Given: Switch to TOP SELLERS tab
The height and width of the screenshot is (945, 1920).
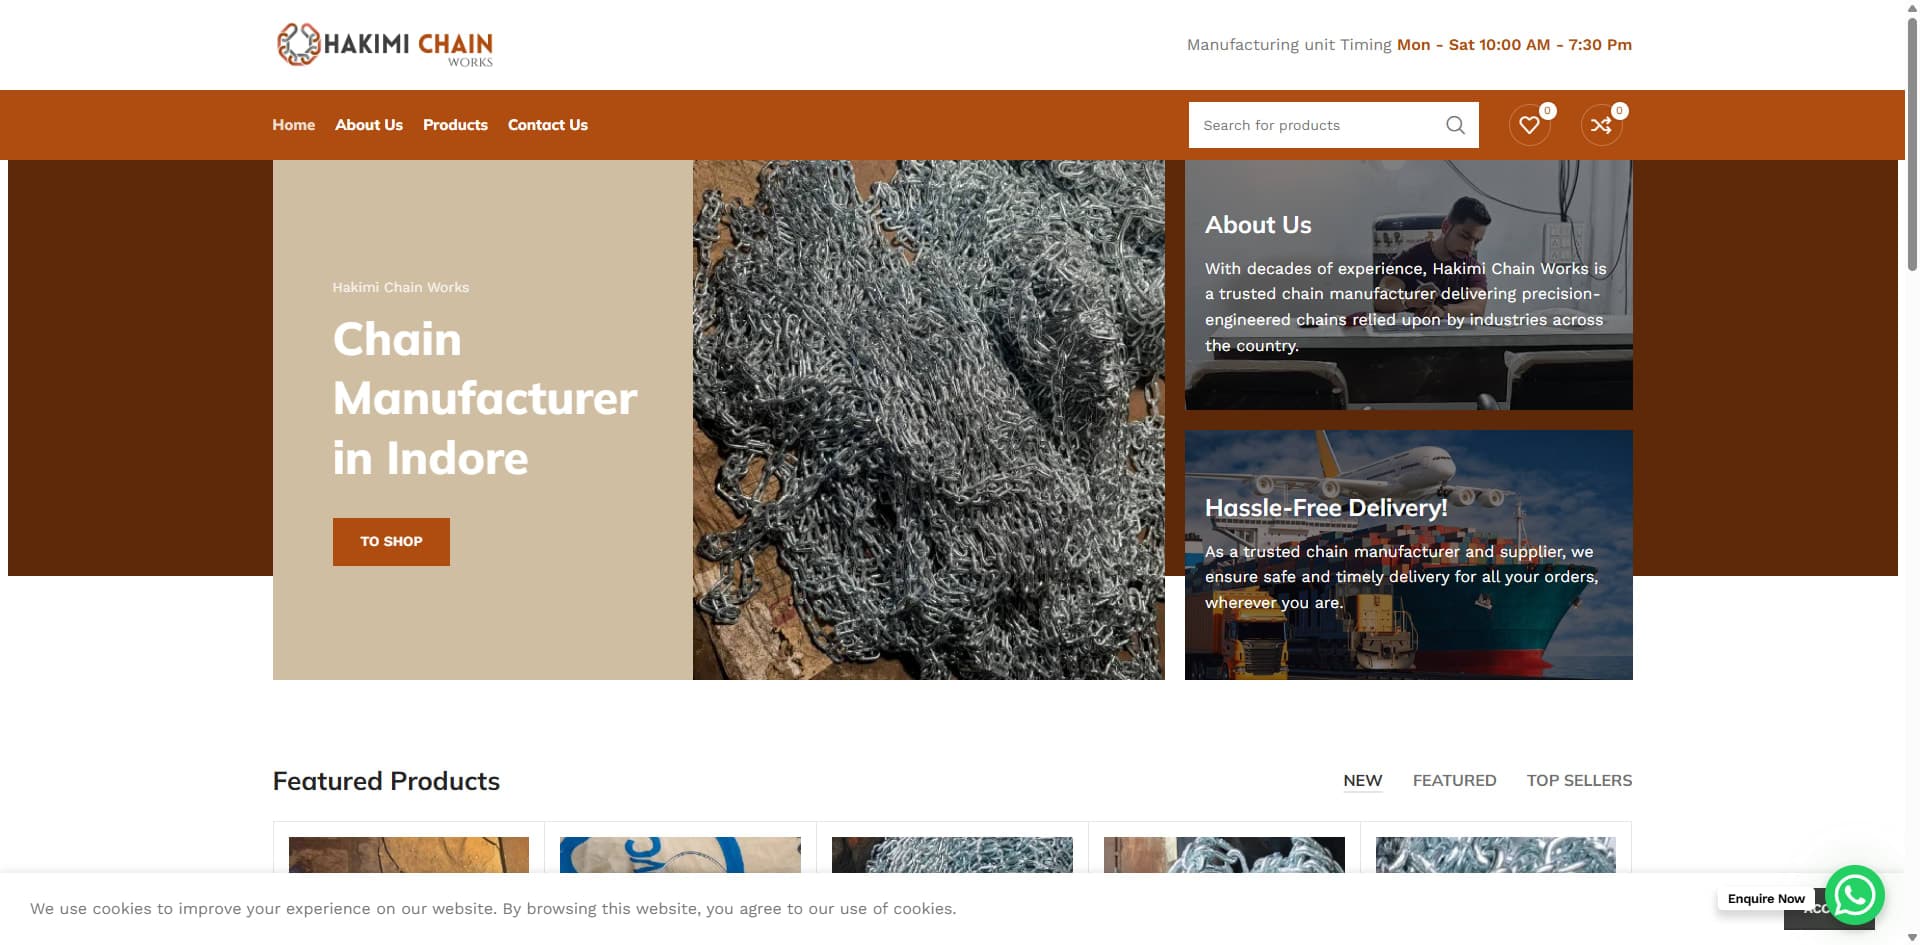Looking at the screenshot, I should (x=1579, y=781).
